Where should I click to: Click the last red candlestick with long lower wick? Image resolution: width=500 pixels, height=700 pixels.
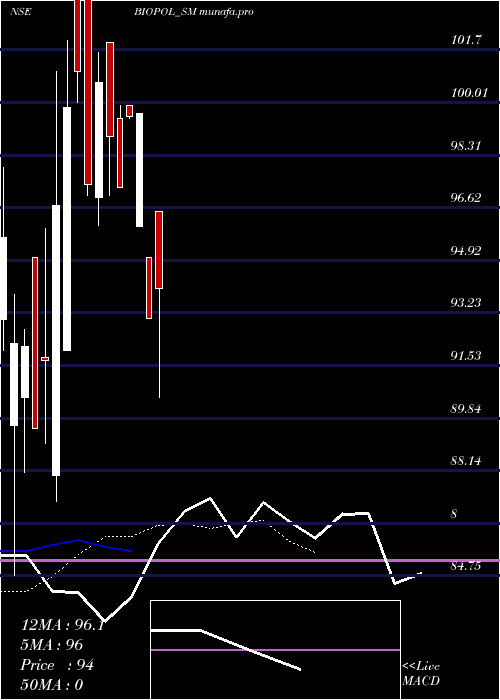click(159, 304)
